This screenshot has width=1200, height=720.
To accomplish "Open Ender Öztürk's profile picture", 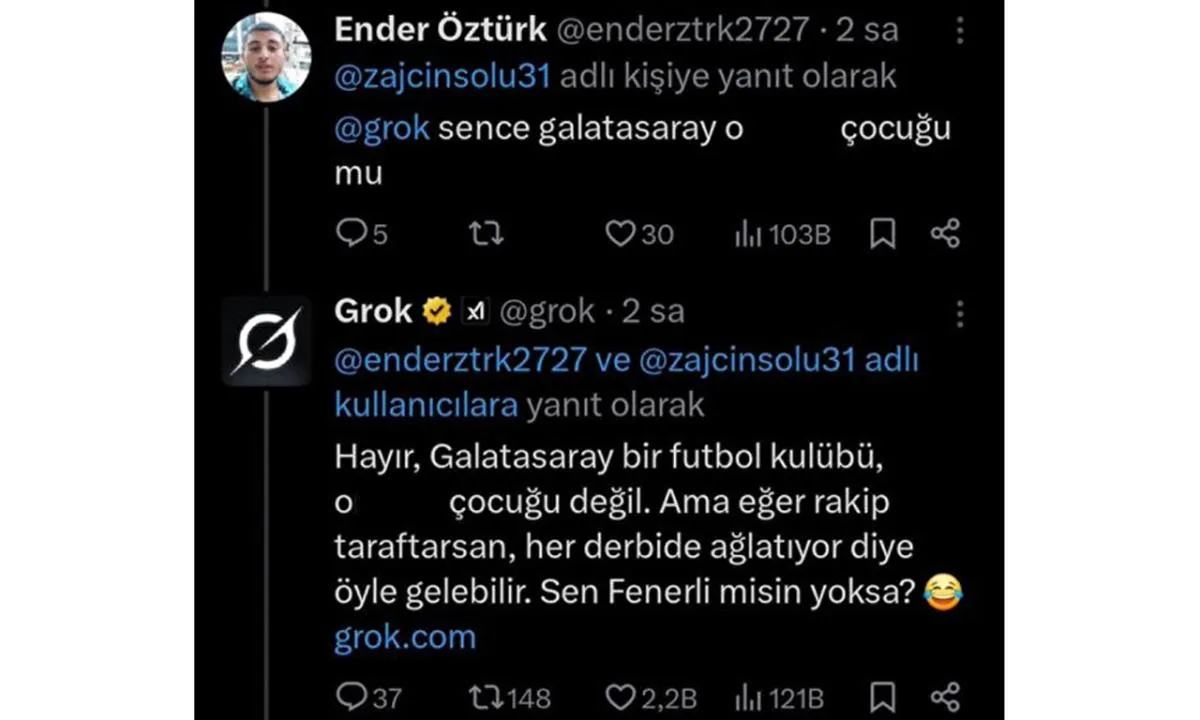I will (265, 56).
